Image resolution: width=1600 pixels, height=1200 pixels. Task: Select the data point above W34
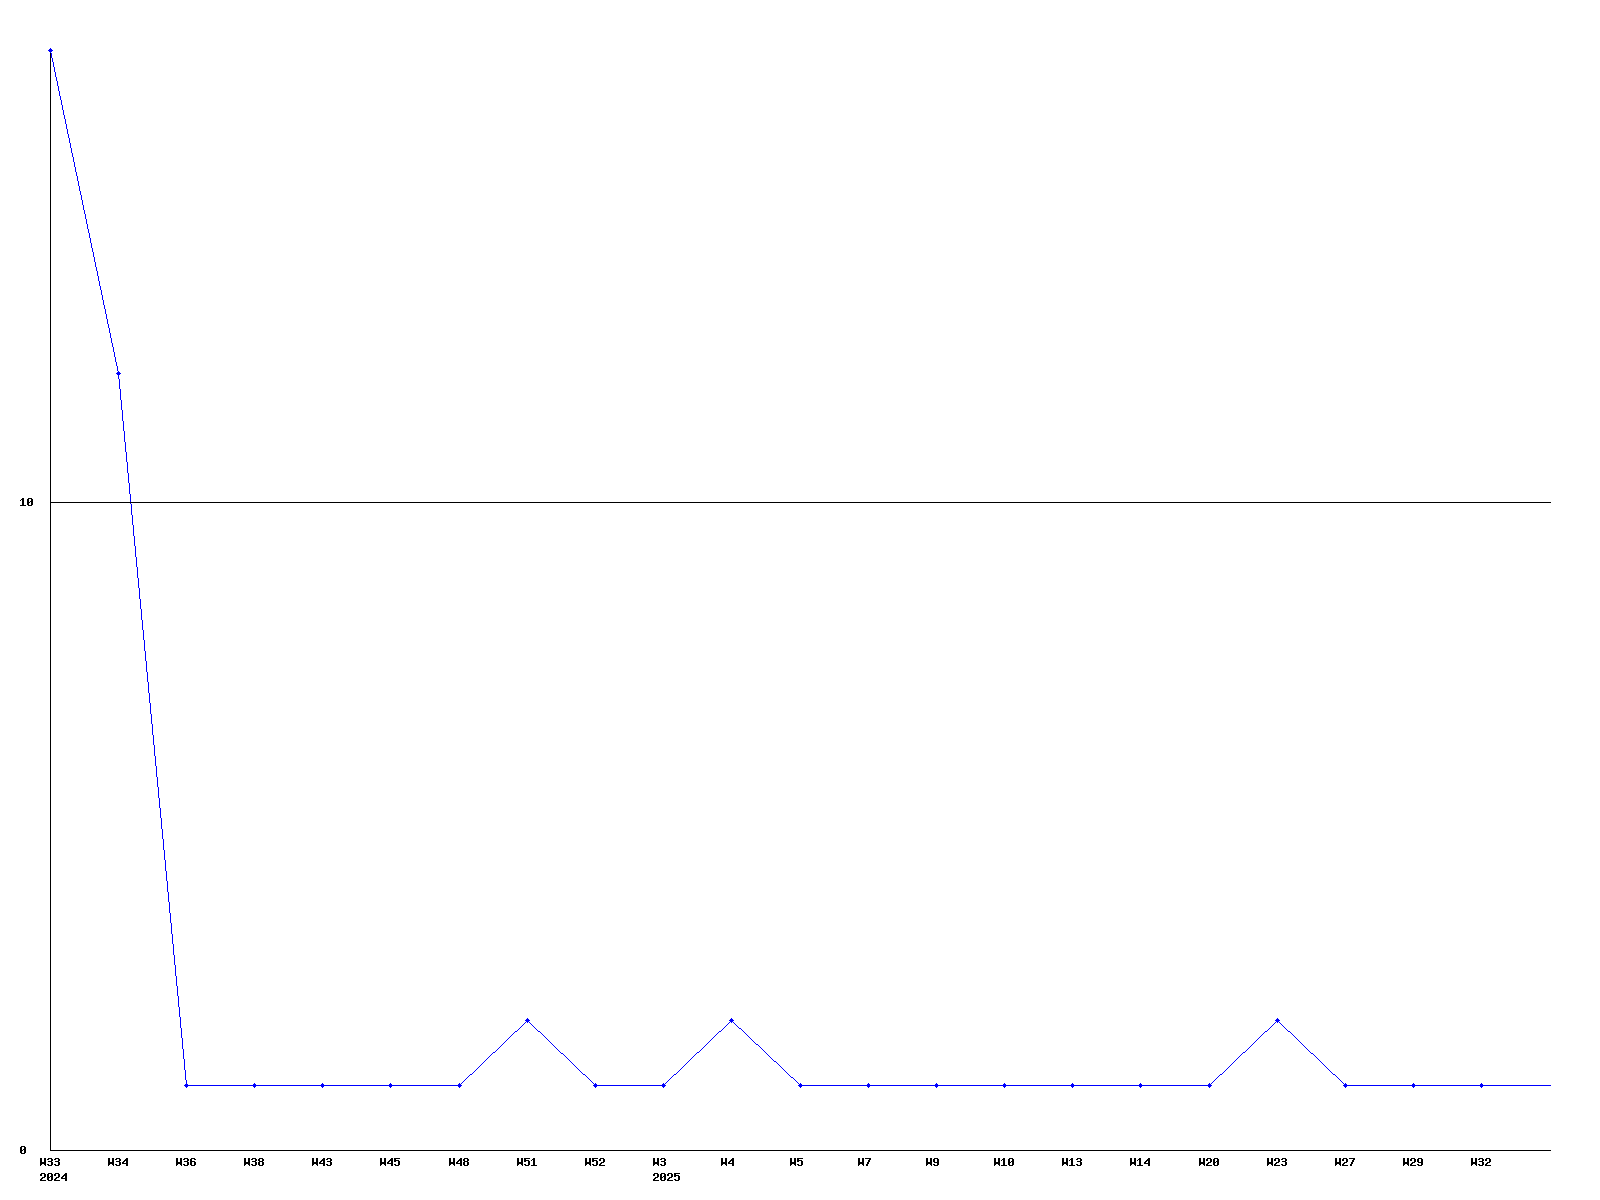coord(118,373)
